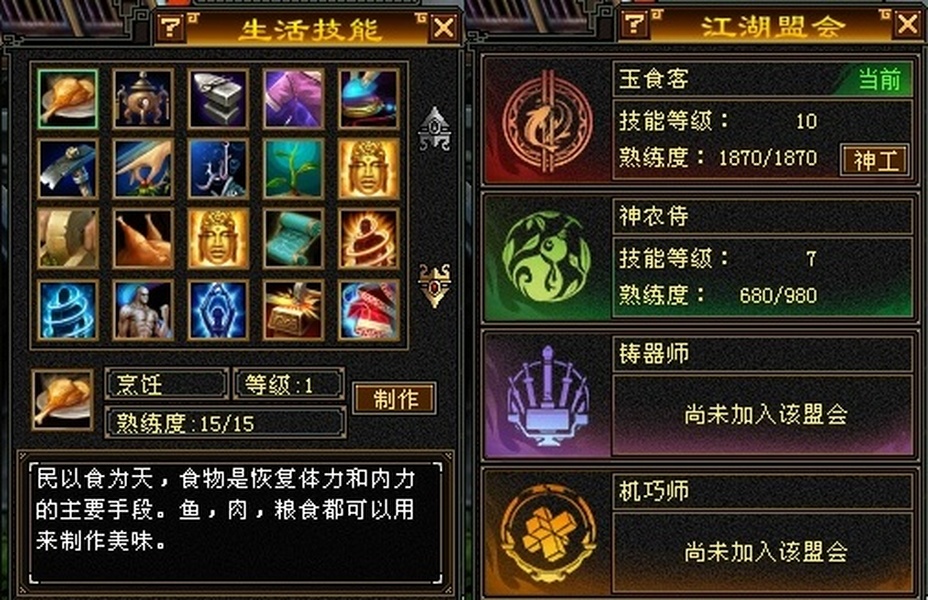The height and width of the screenshot is (600, 928).
Task: Select the pickaxe mining skill icon
Action: [x=67, y=169]
